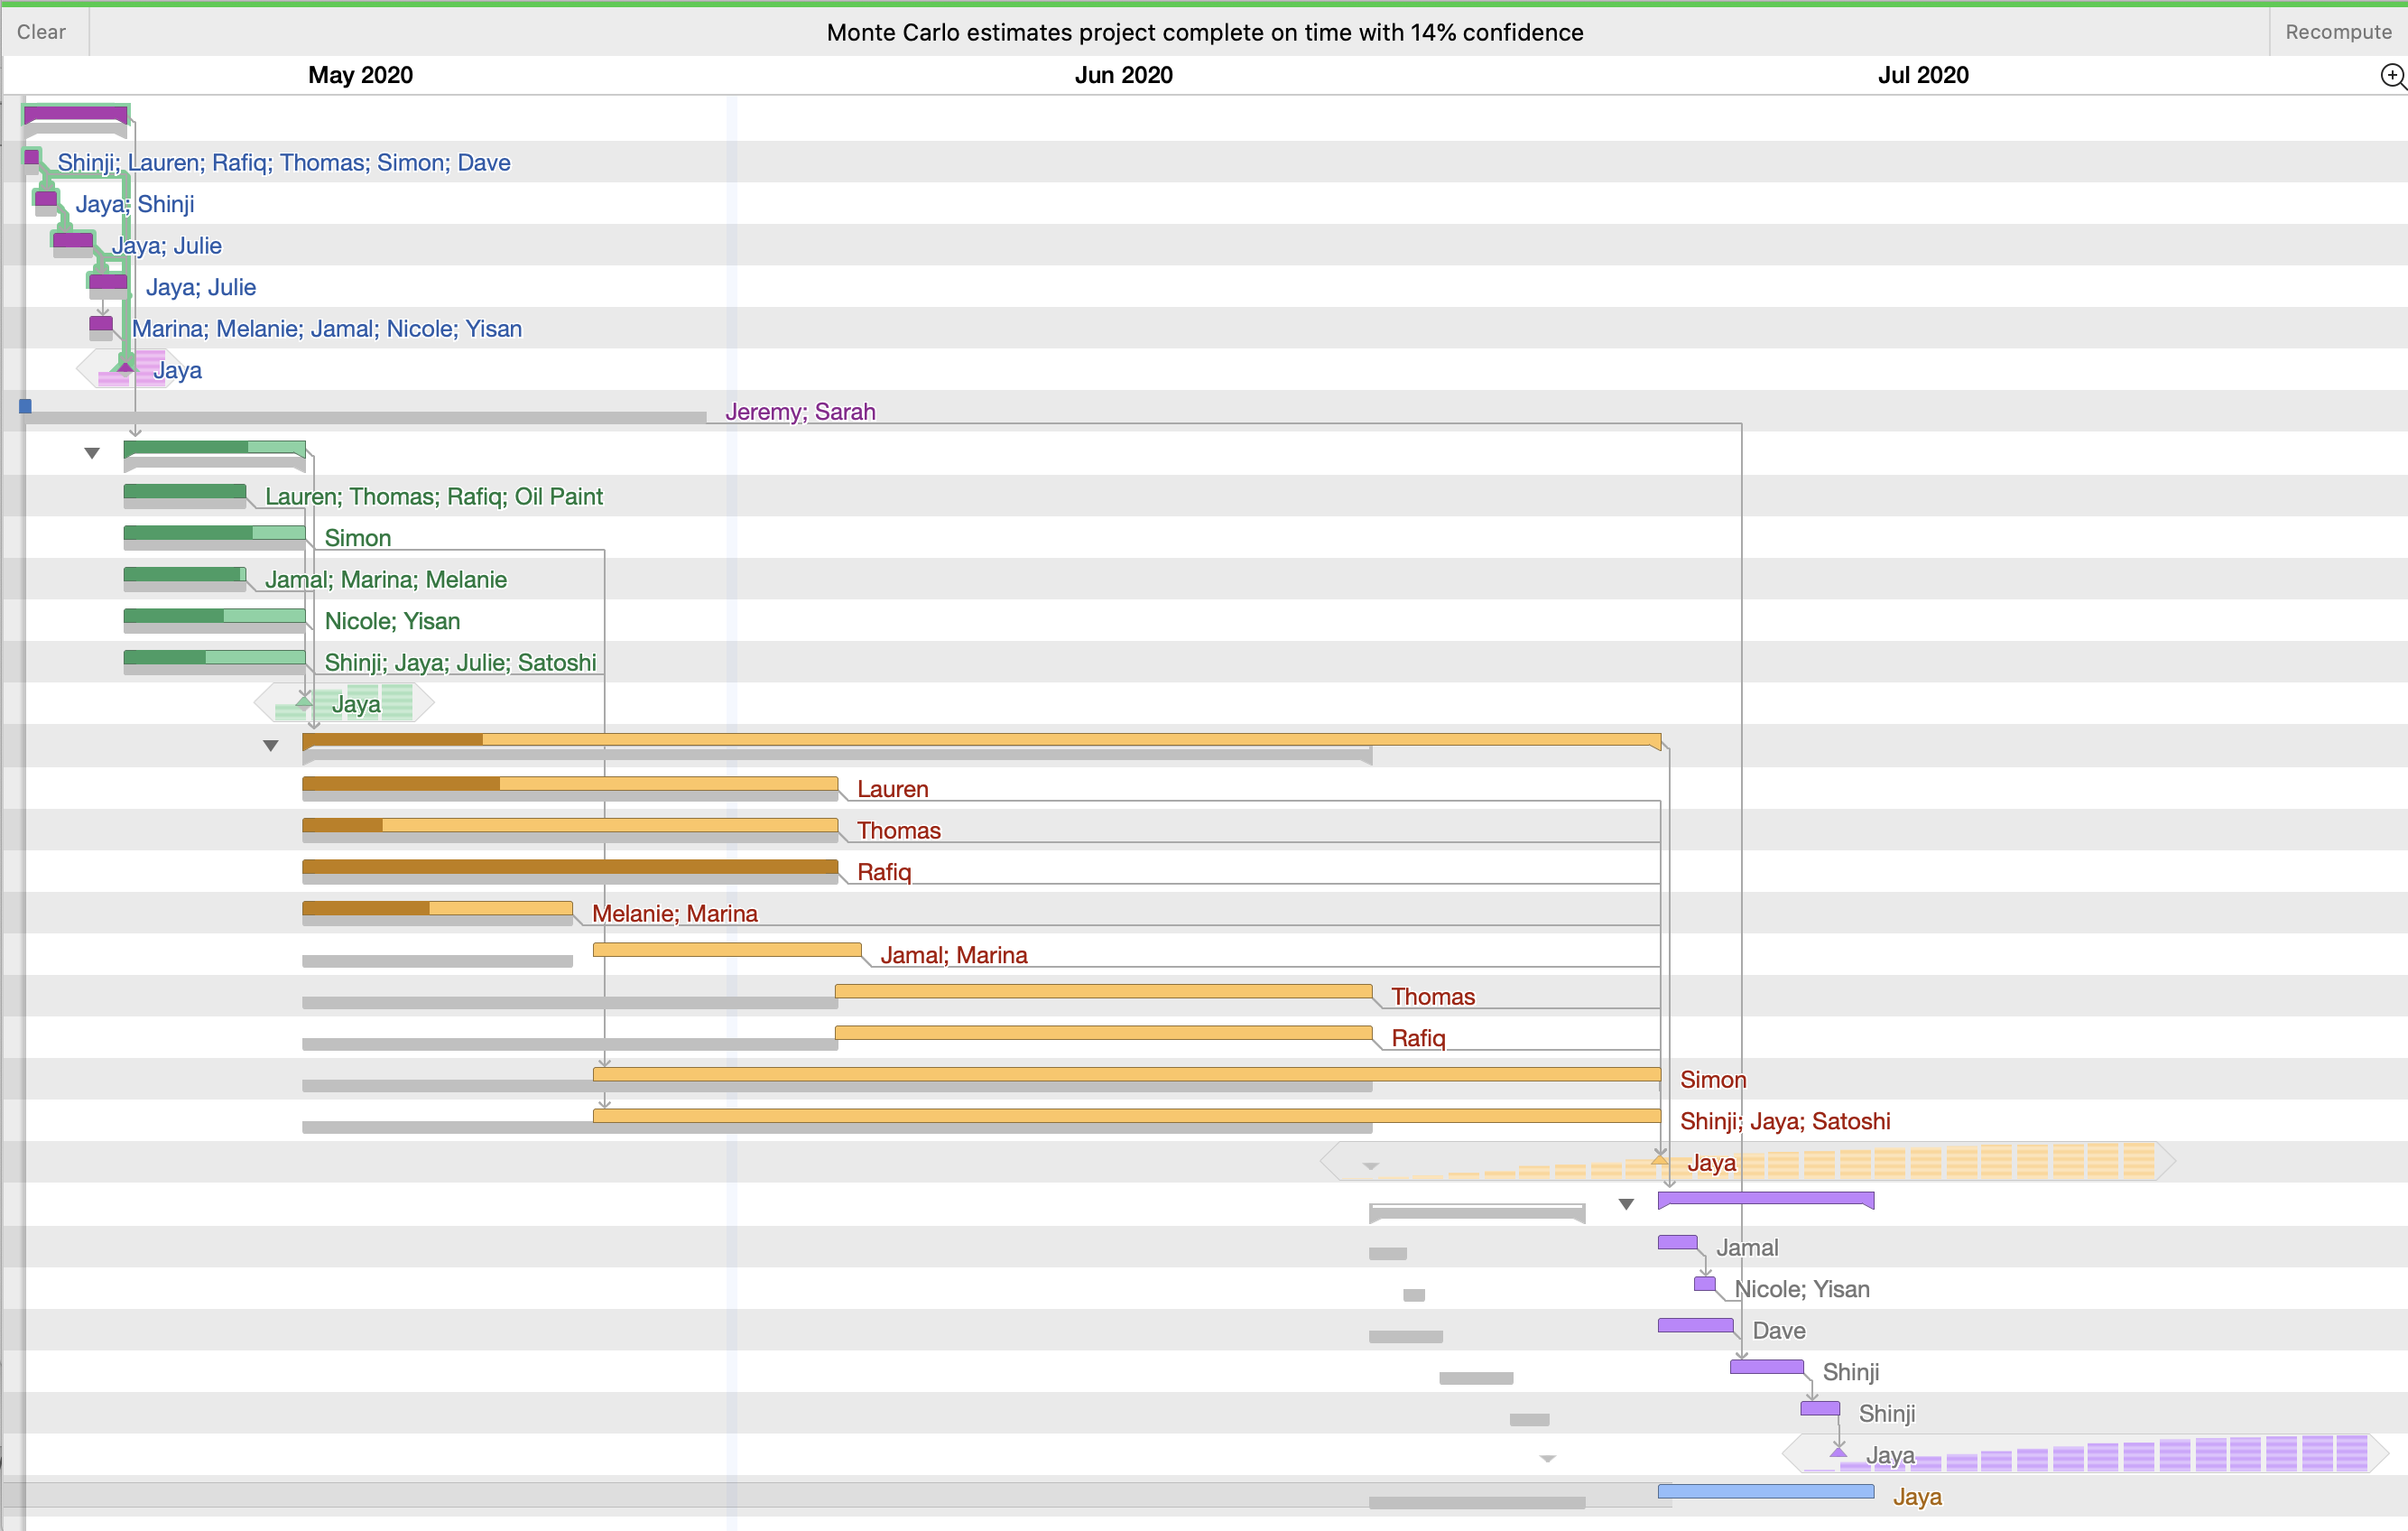The image size is (2408, 1531).
Task: Click Marina; Melanie; Jamal; Nicole; Yisan label
Action: [x=327, y=329]
